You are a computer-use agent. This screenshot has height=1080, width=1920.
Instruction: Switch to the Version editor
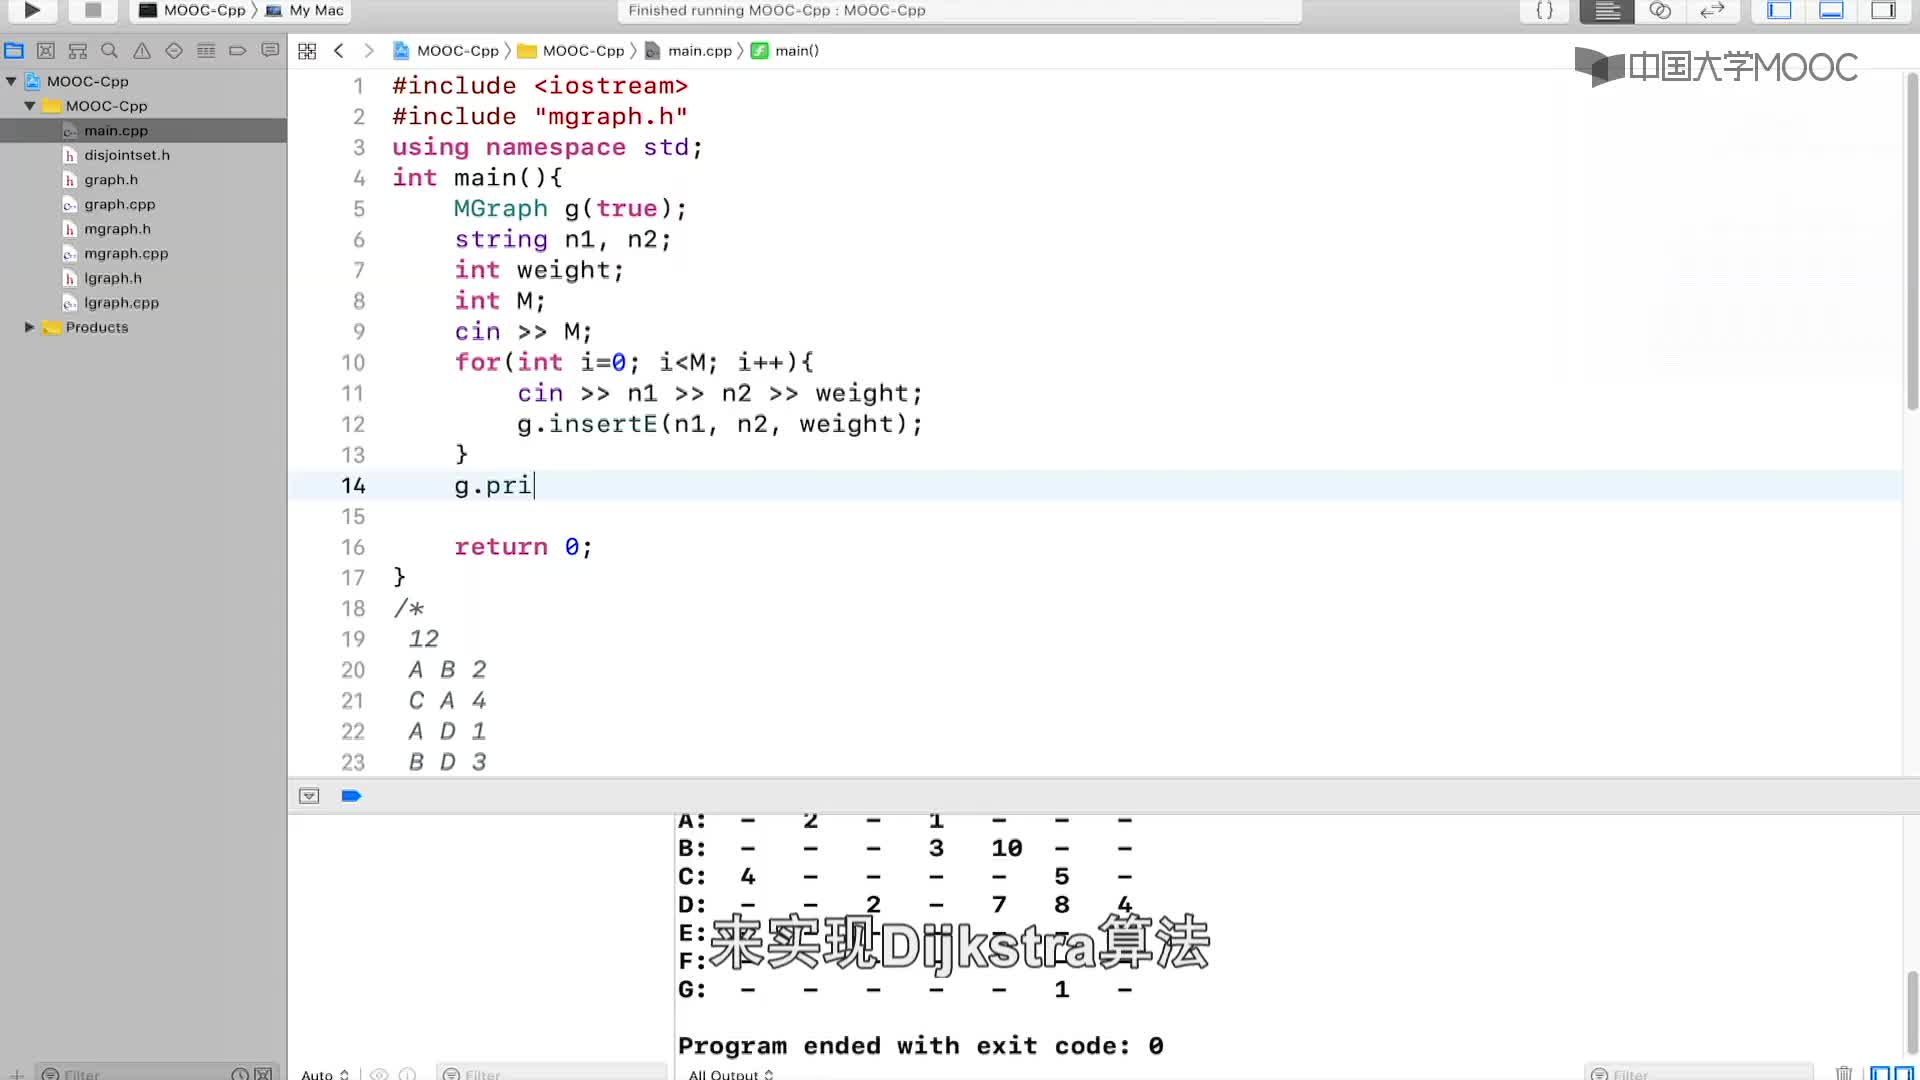(1713, 10)
